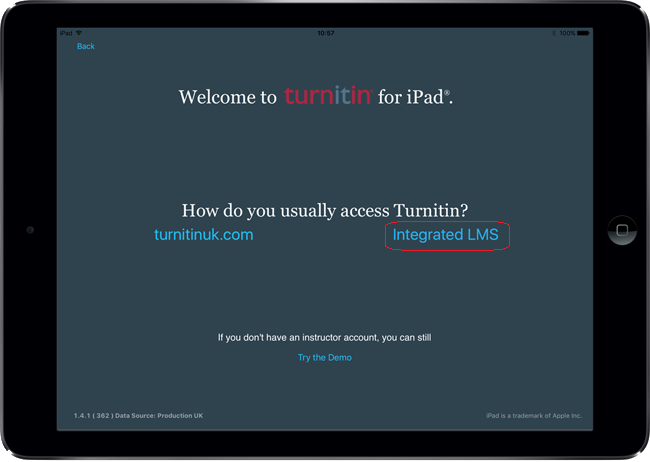Tap the Wi-Fi status icon
This screenshot has width=650, height=462.
(79, 33)
